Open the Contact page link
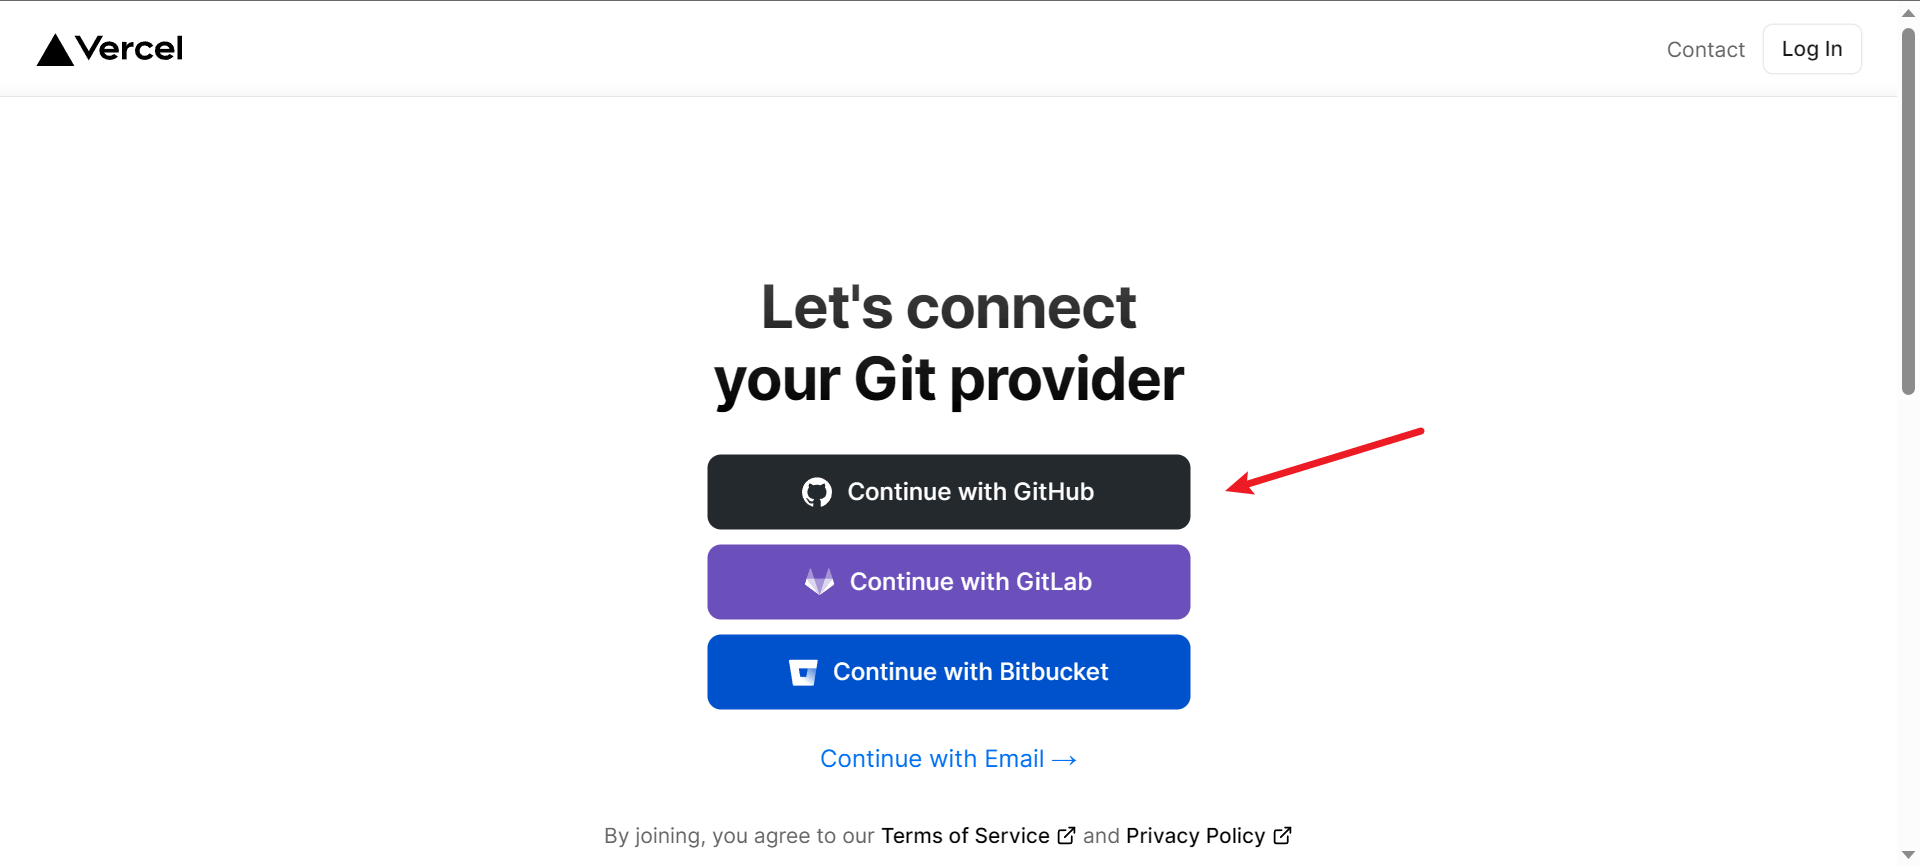The height and width of the screenshot is (866, 1920). click(1705, 50)
